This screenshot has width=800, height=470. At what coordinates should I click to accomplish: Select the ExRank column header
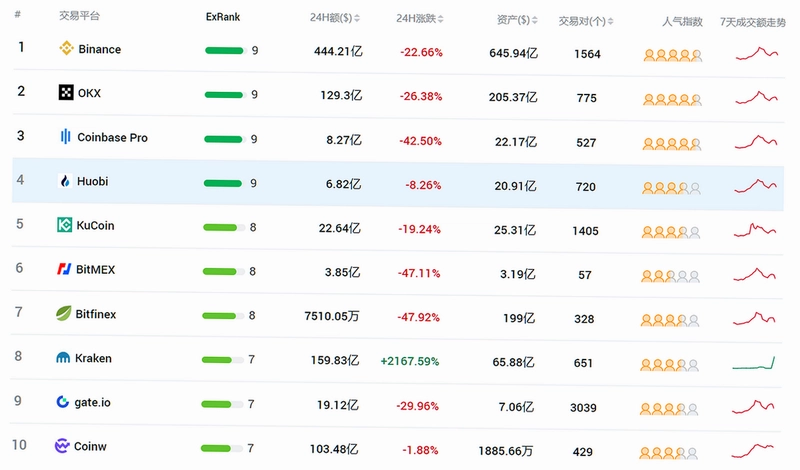[223, 17]
